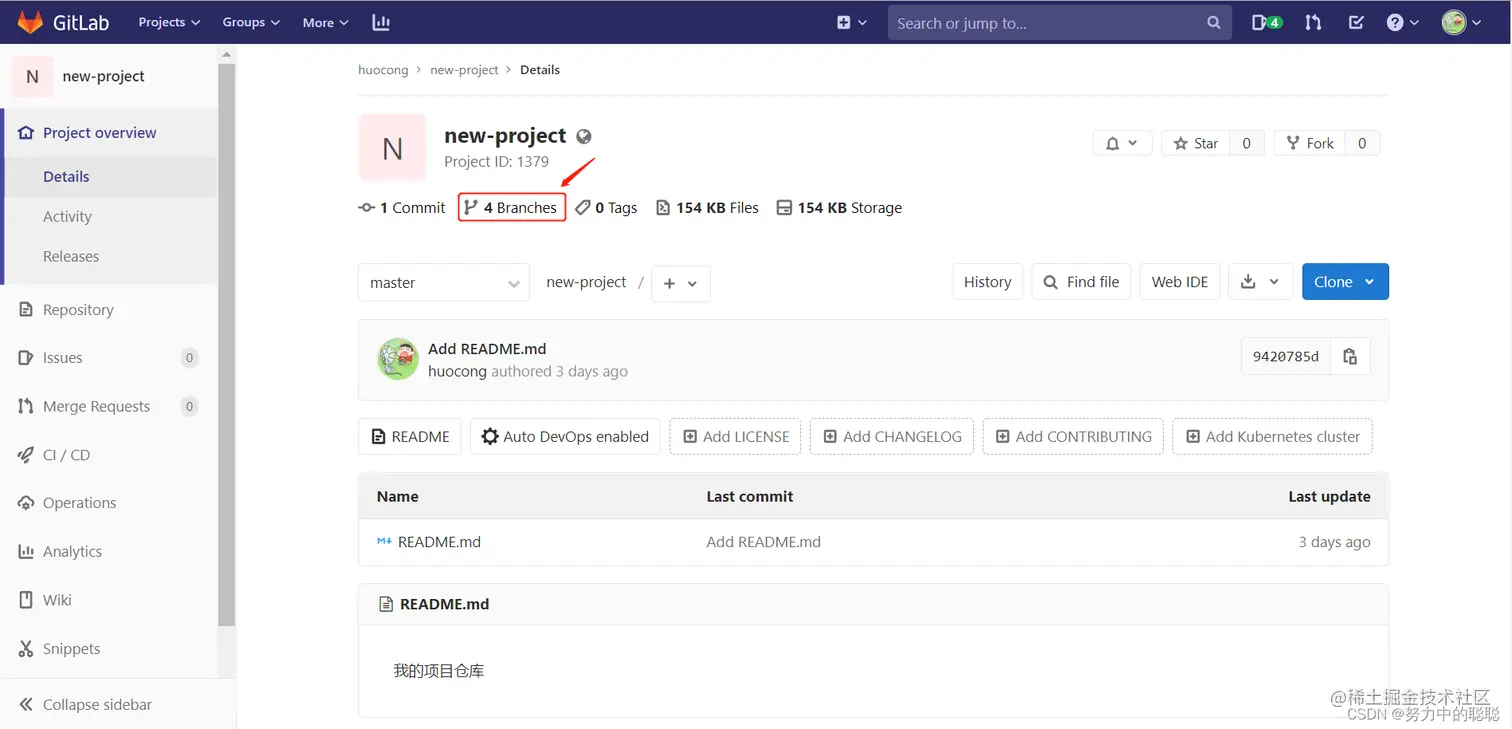This screenshot has height=729, width=1512.
Task: Click the search magnifier icon
Action: pyautogui.click(x=1214, y=22)
